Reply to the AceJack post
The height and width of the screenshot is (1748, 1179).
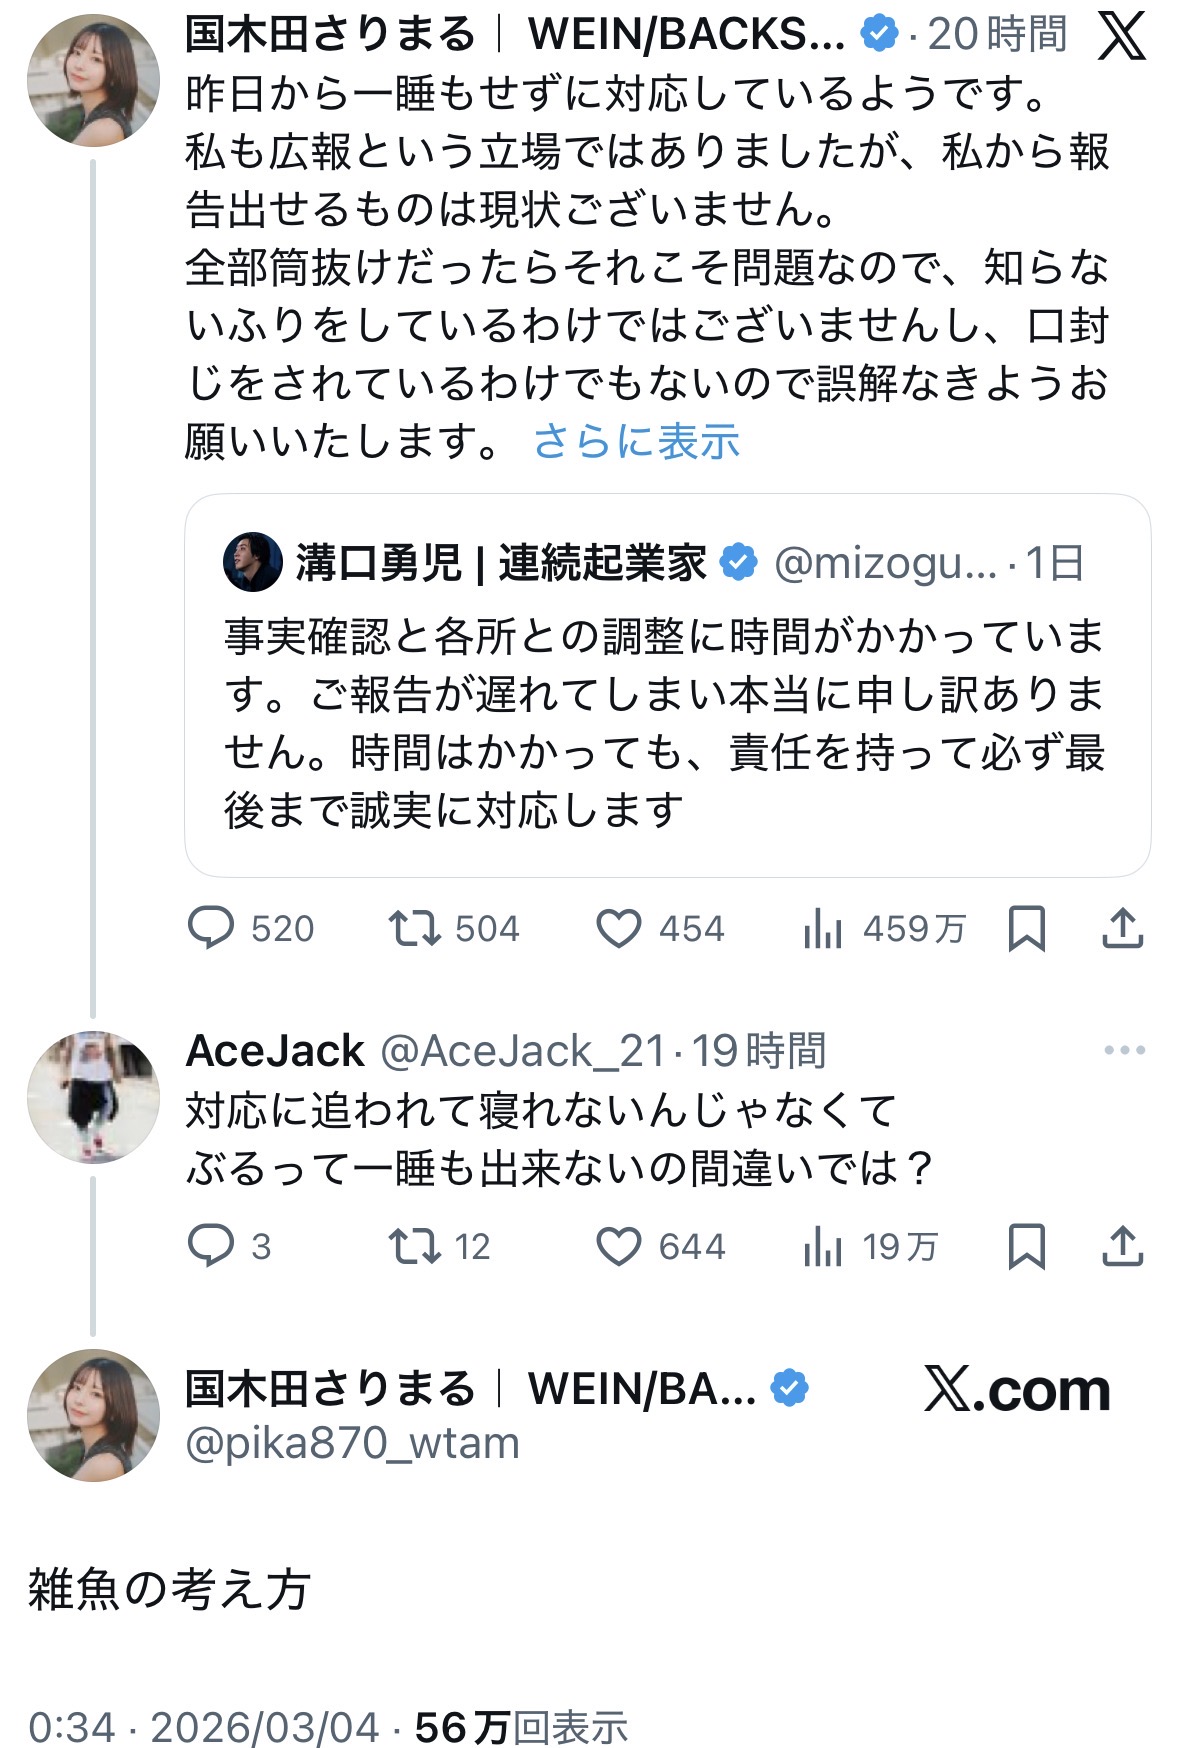tap(211, 1246)
